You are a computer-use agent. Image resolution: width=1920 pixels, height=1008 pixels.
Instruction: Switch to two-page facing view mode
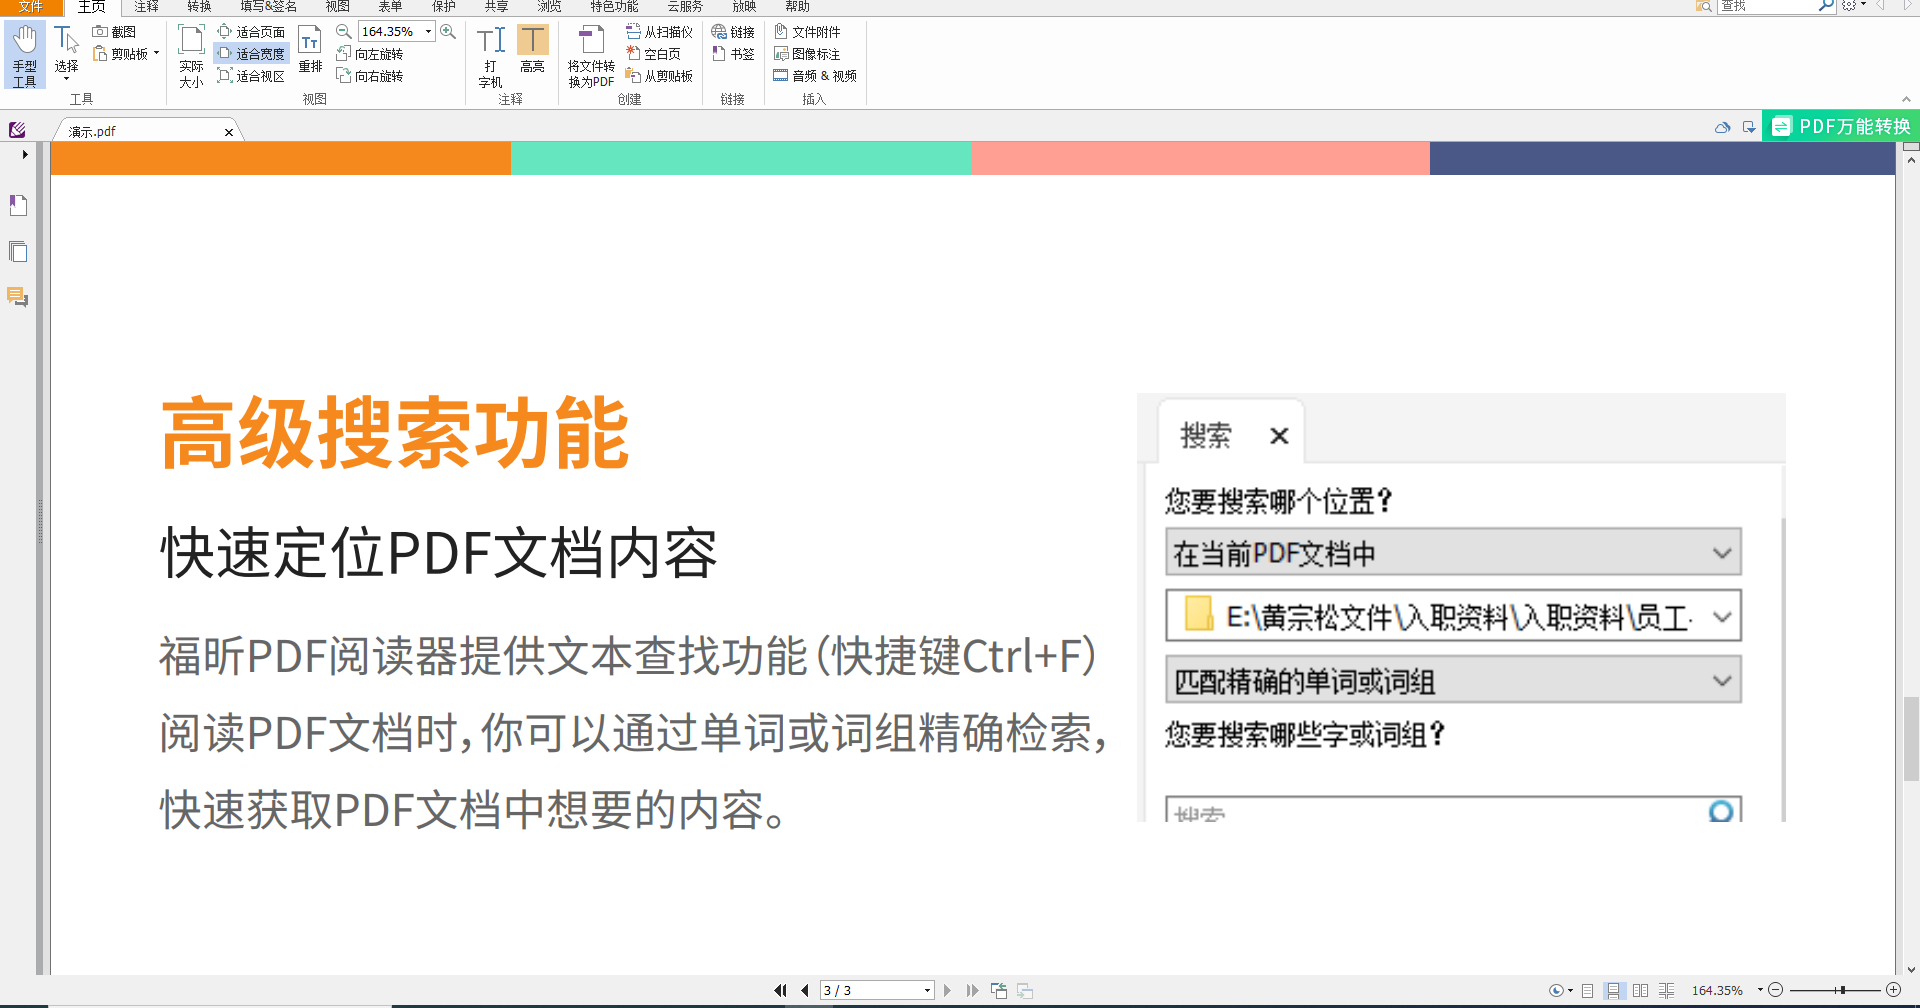1641,990
